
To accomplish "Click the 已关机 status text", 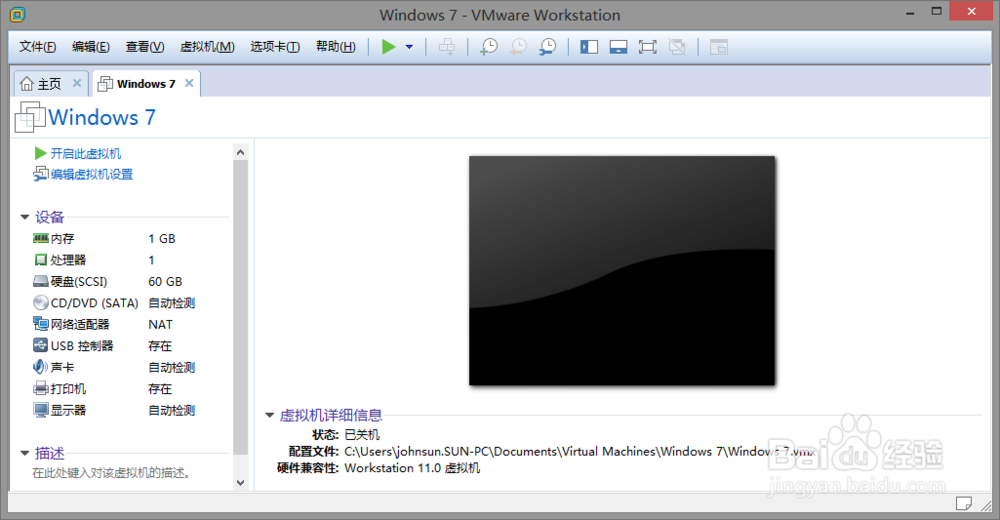I will 362,435.
